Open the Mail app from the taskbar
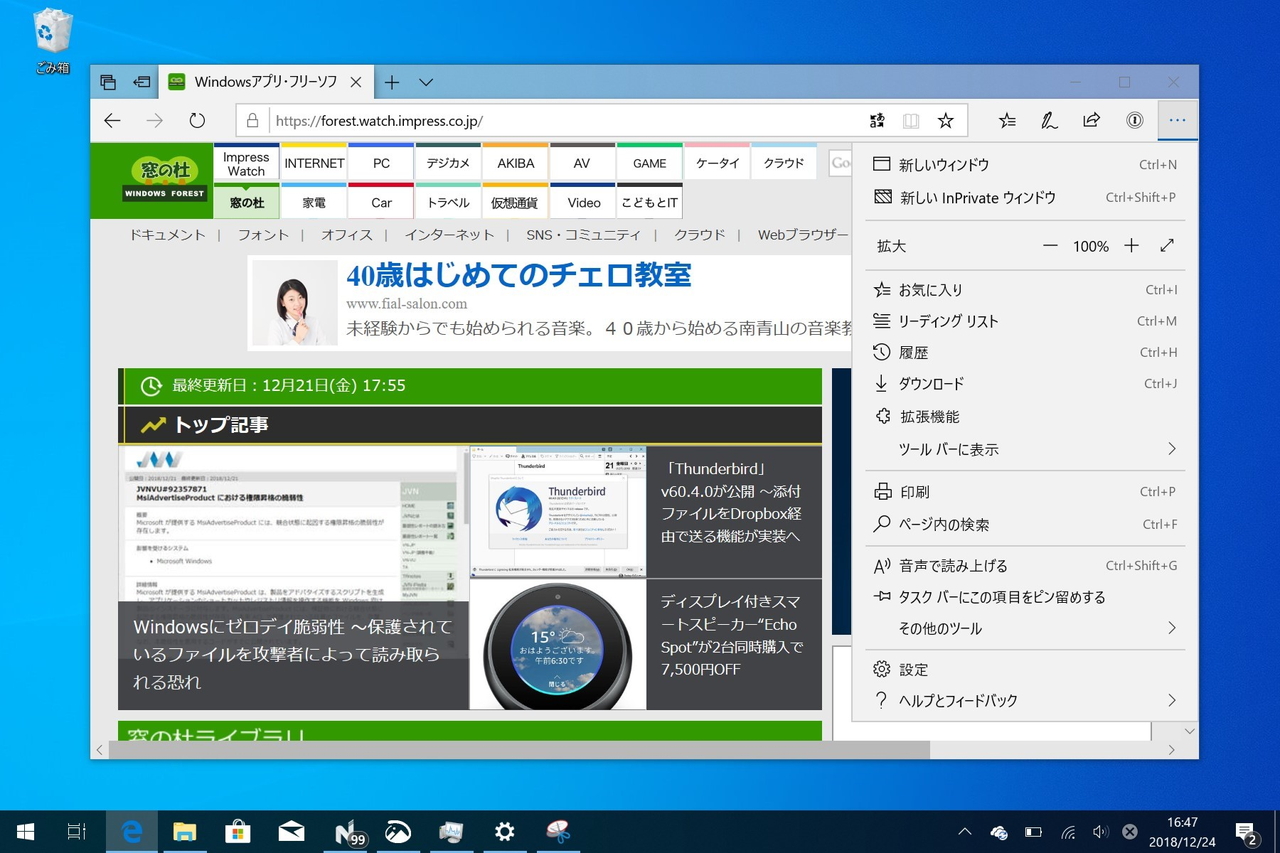The width and height of the screenshot is (1280, 853). [291, 831]
